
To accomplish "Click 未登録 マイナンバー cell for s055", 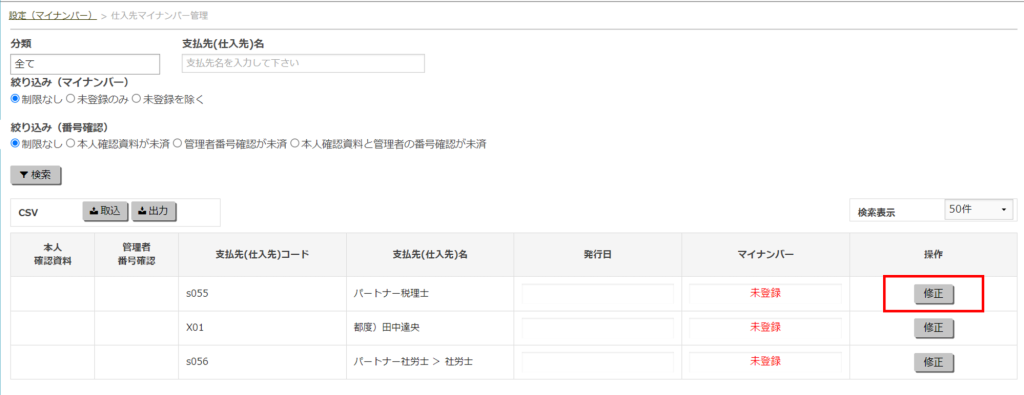I will 765,294.
